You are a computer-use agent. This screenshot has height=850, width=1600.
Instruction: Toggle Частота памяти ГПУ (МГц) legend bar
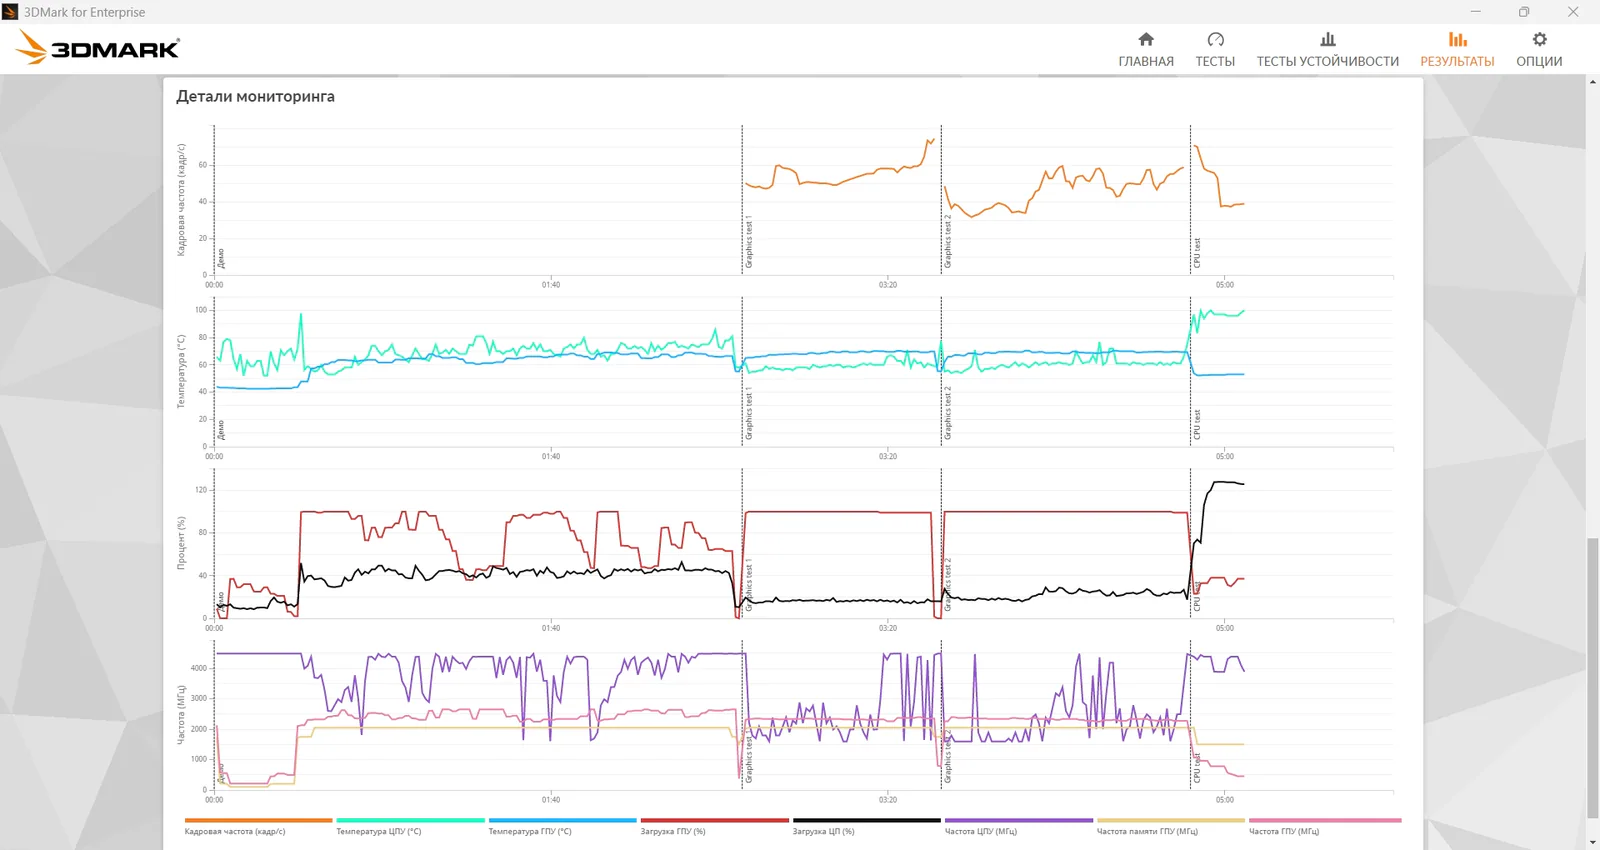pyautogui.click(x=1170, y=820)
